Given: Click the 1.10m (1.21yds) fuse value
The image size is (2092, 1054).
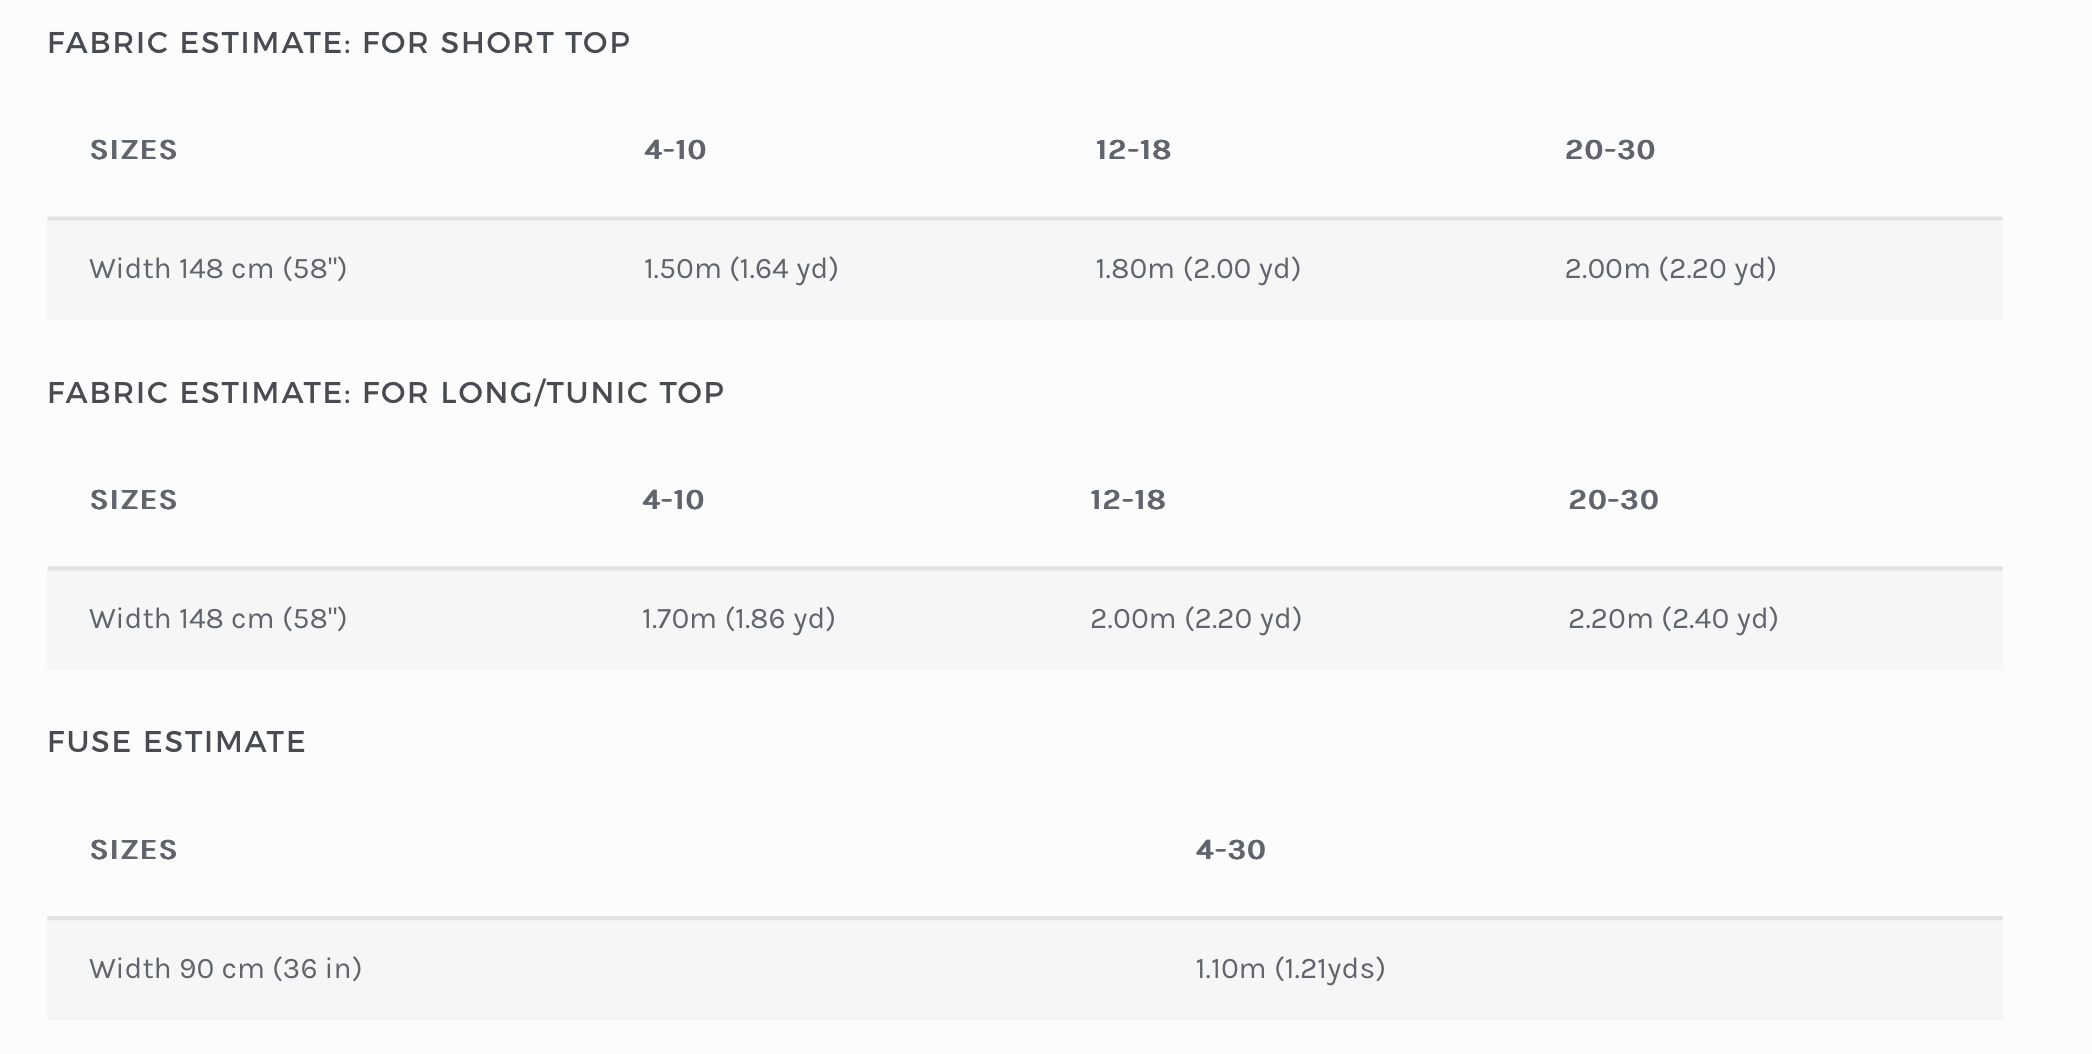Looking at the screenshot, I should (1290, 969).
